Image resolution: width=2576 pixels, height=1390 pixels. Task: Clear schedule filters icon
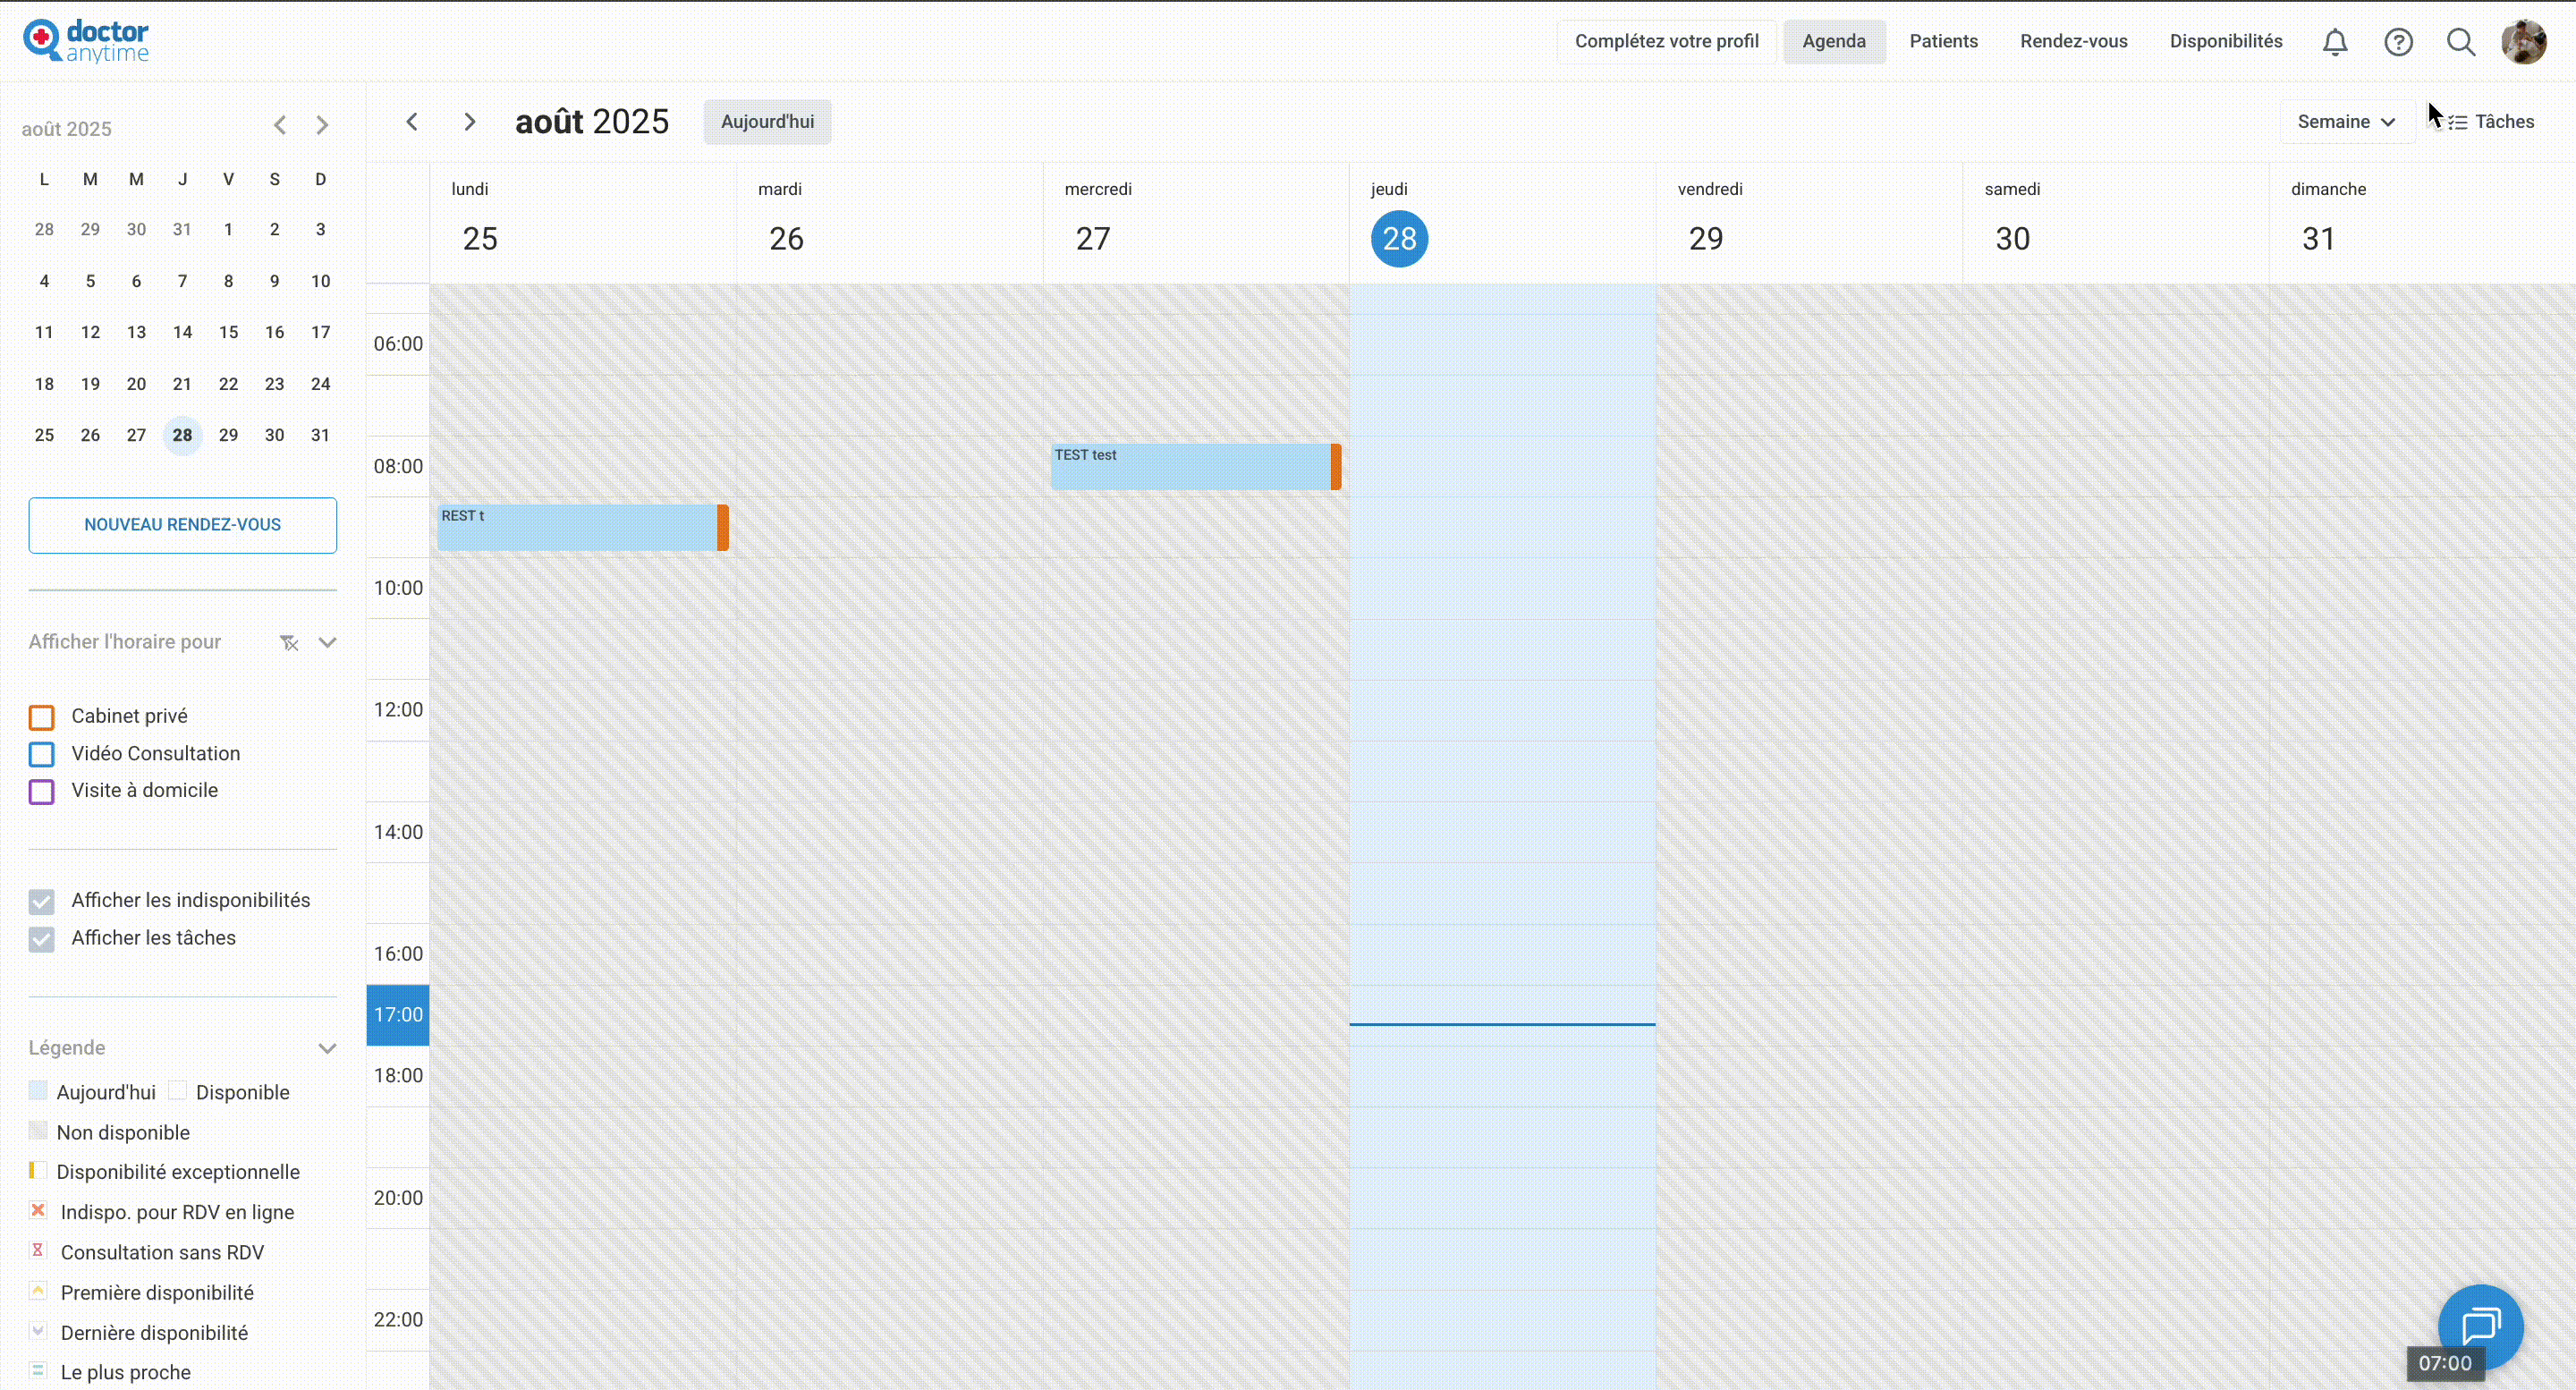pos(289,643)
